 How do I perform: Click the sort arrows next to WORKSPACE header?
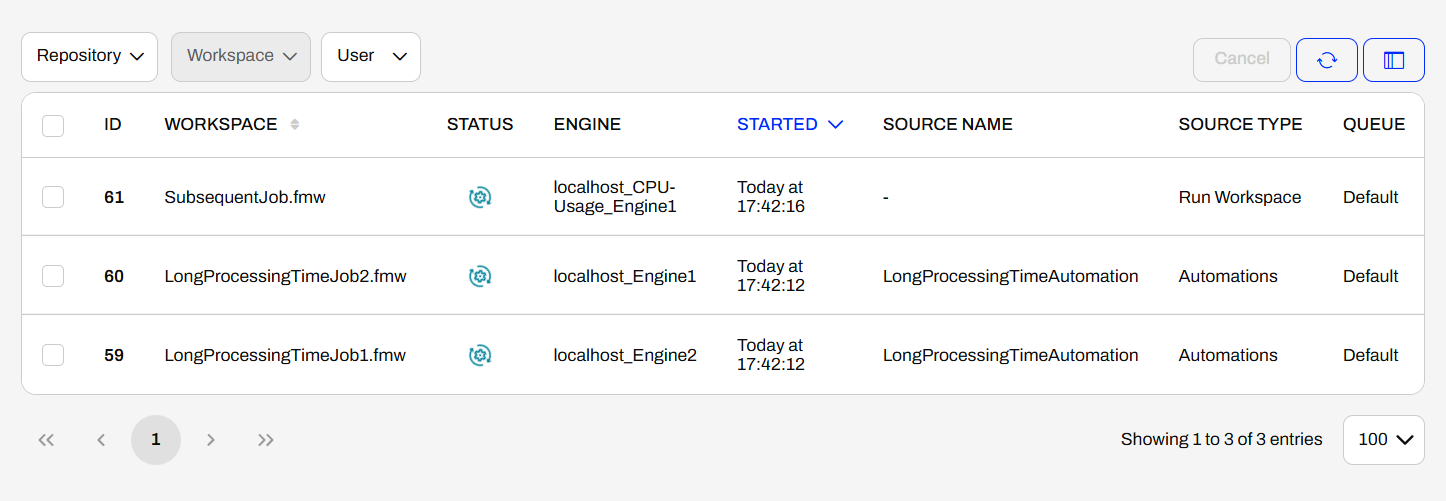point(294,125)
